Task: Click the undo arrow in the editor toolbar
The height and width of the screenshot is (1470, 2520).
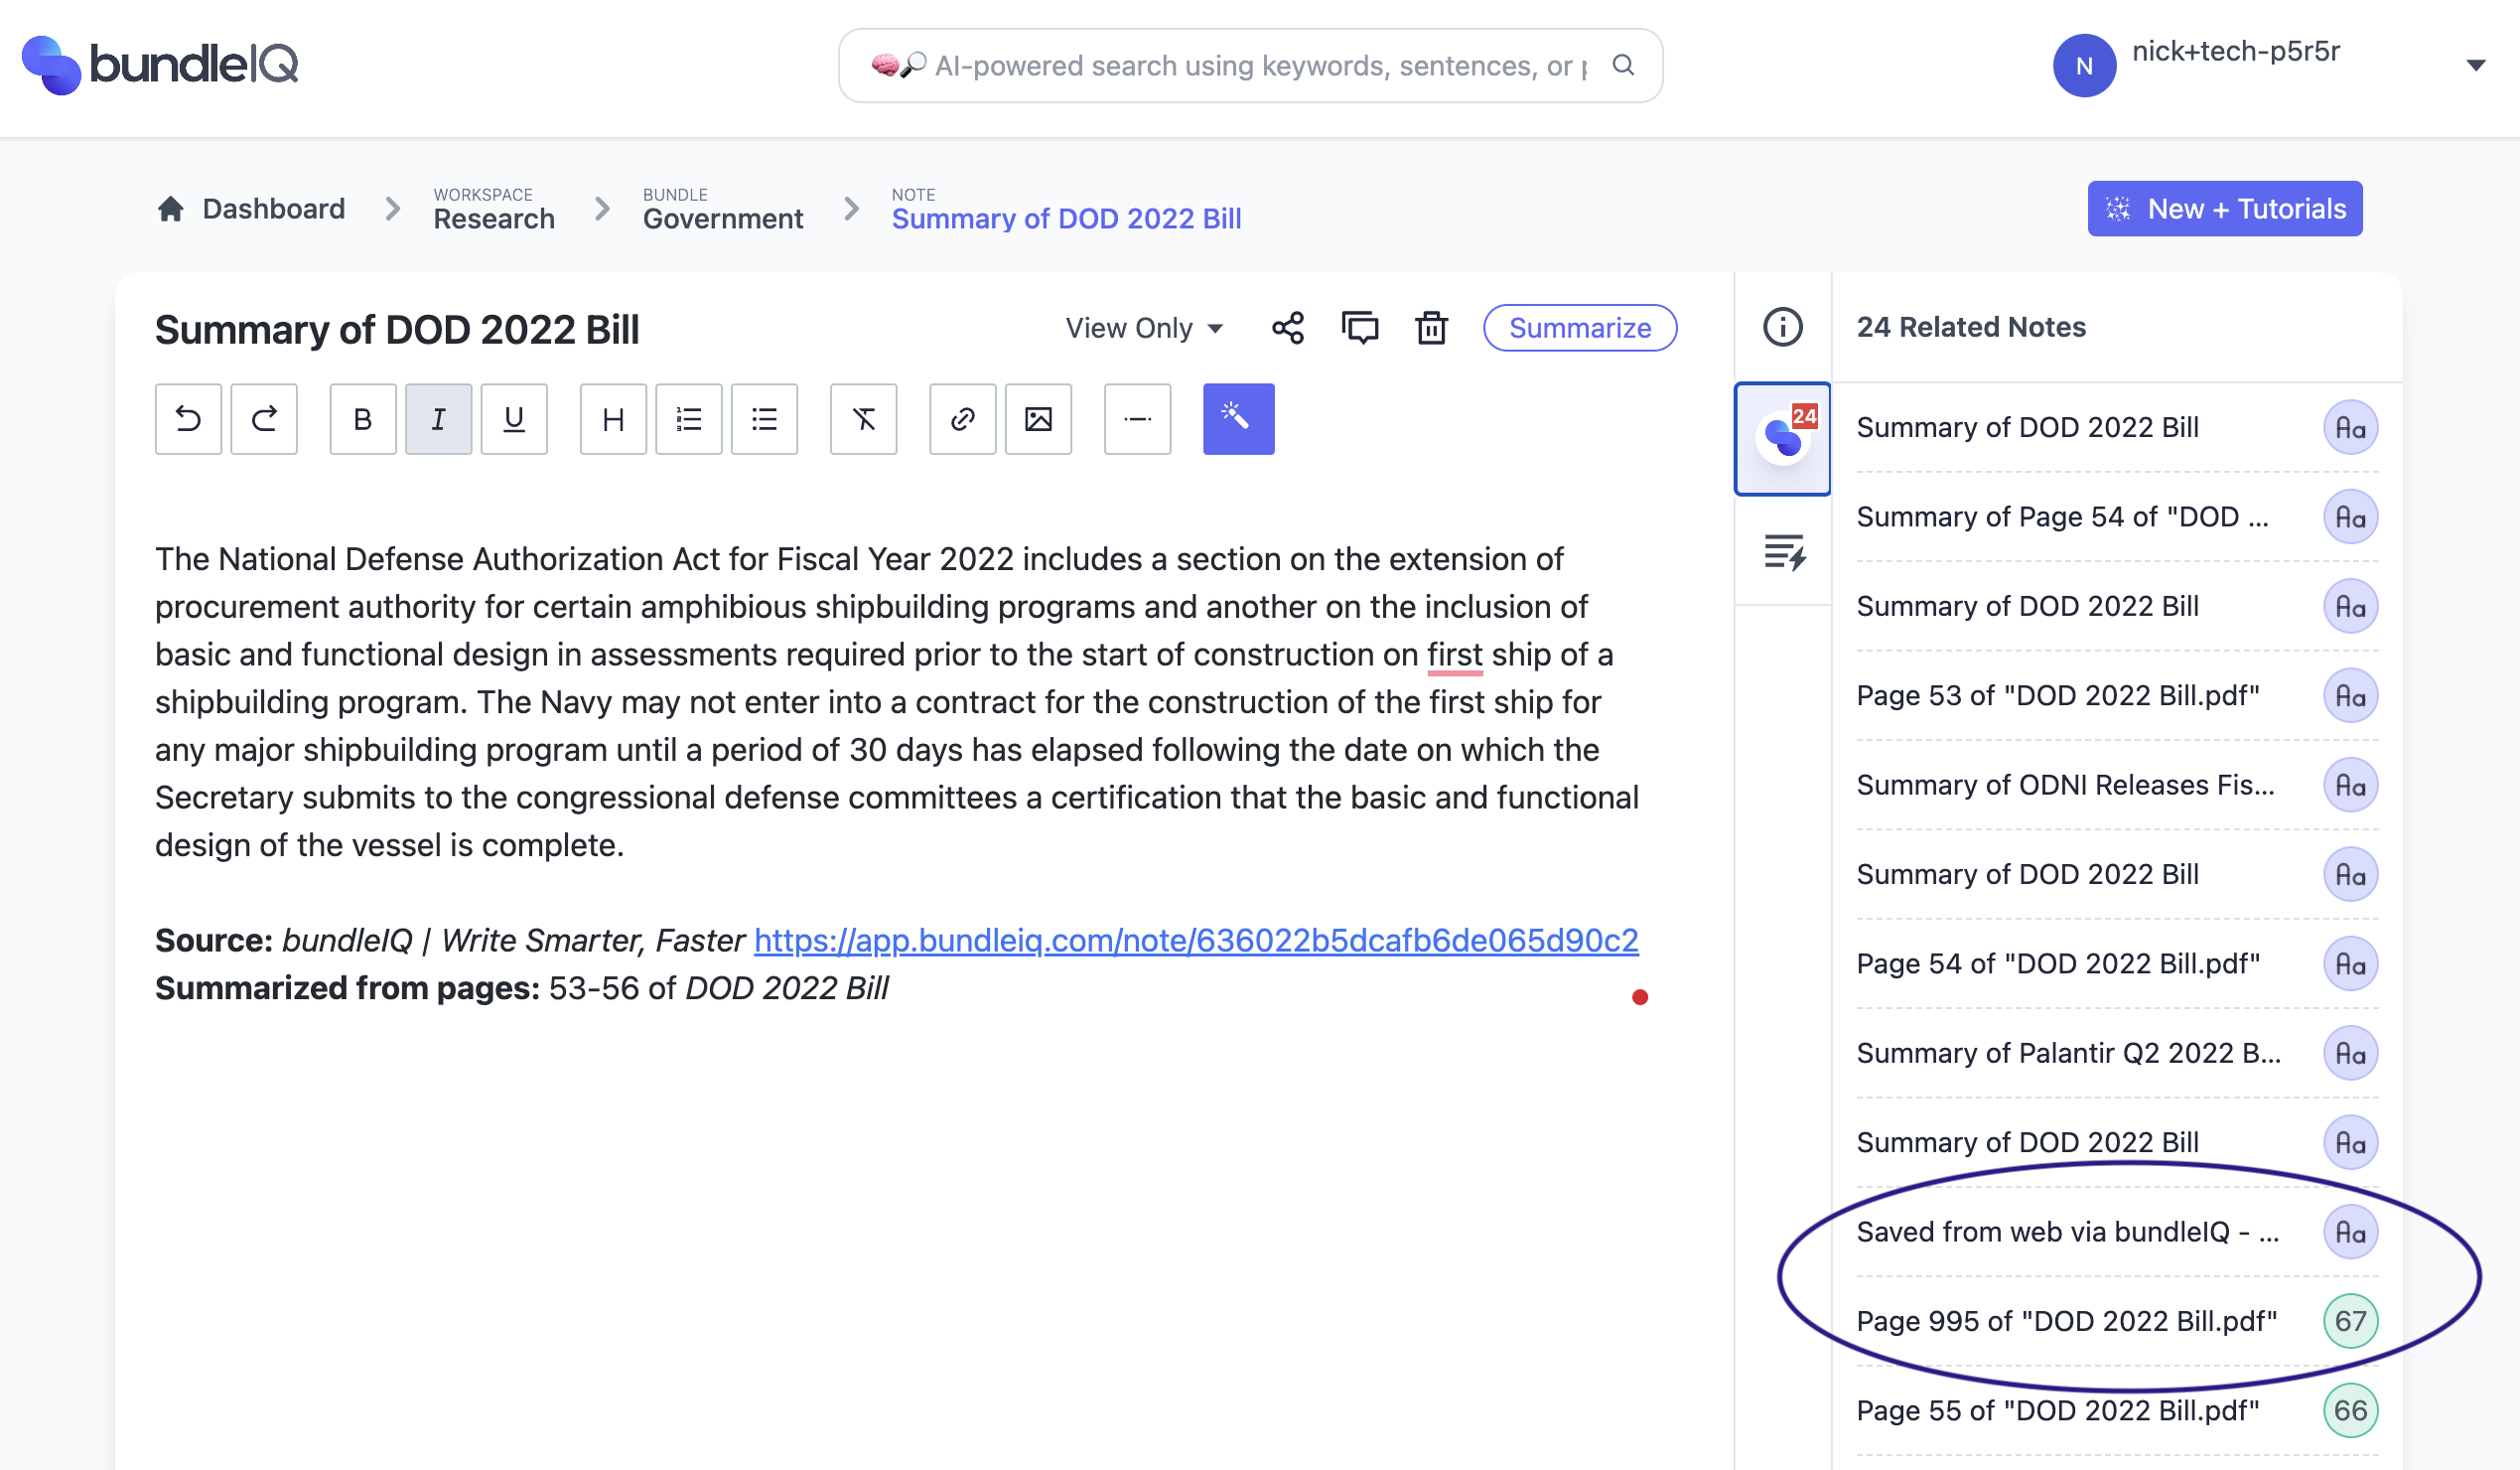Action: (188, 419)
